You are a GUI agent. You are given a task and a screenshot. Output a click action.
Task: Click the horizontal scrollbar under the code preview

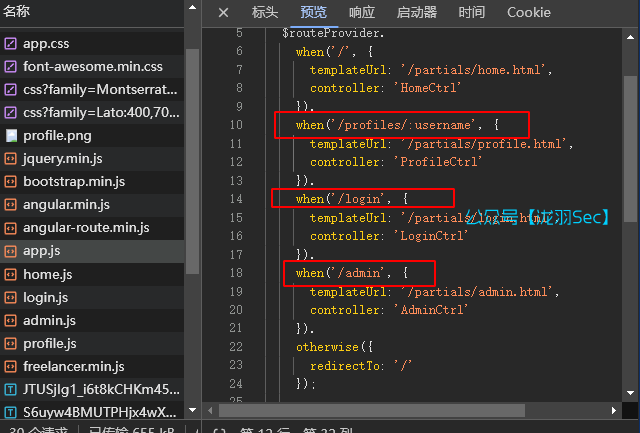tap(400, 409)
